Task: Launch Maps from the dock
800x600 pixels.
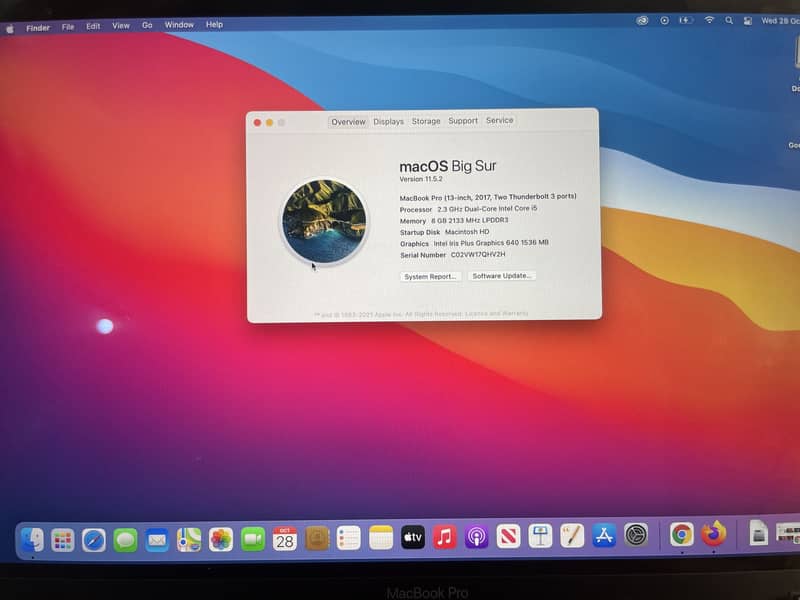Action: coord(189,539)
